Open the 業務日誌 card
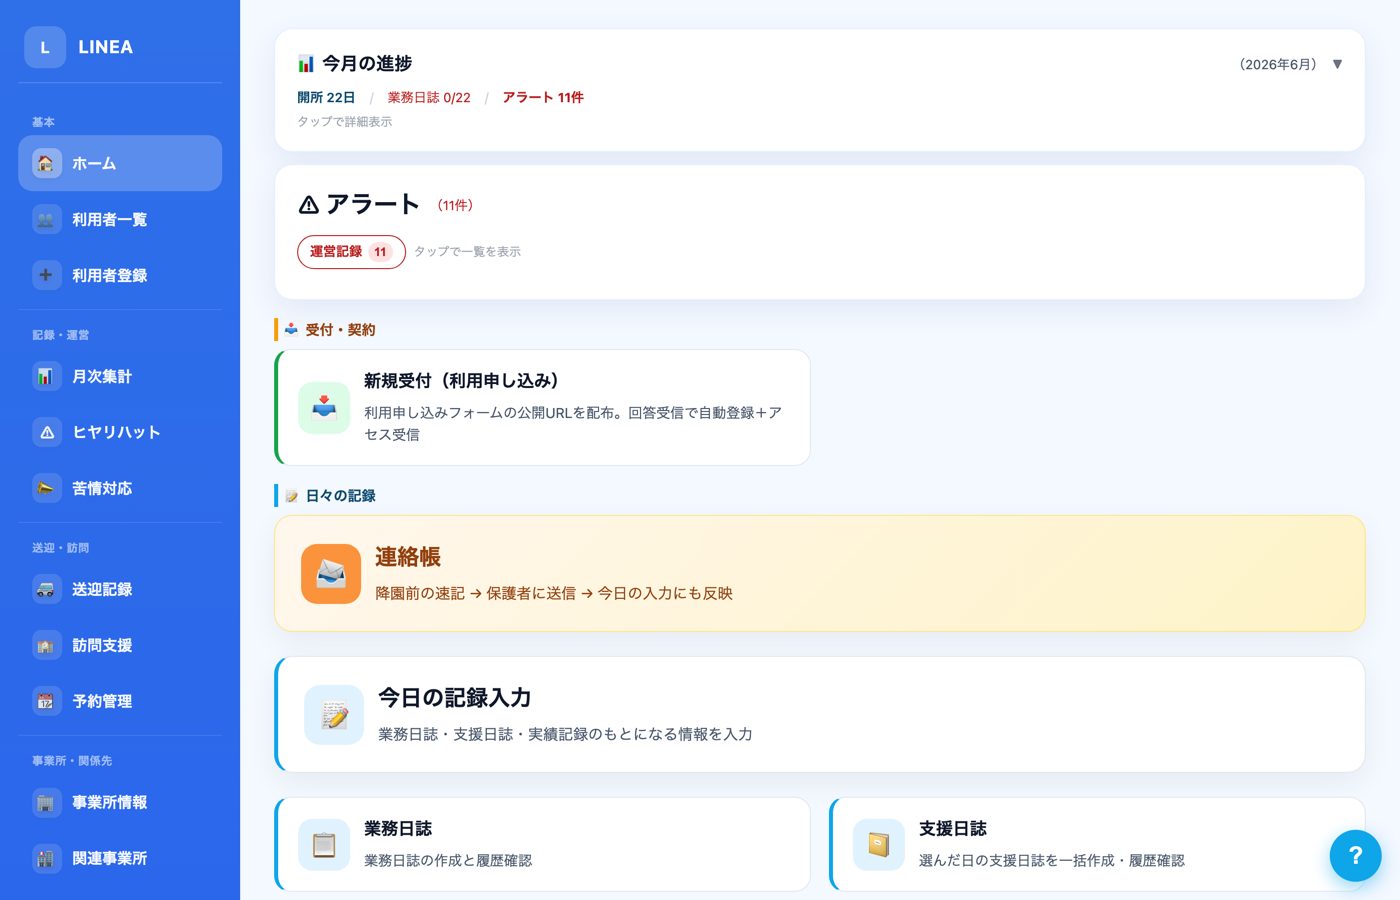This screenshot has width=1400, height=900. 542,845
